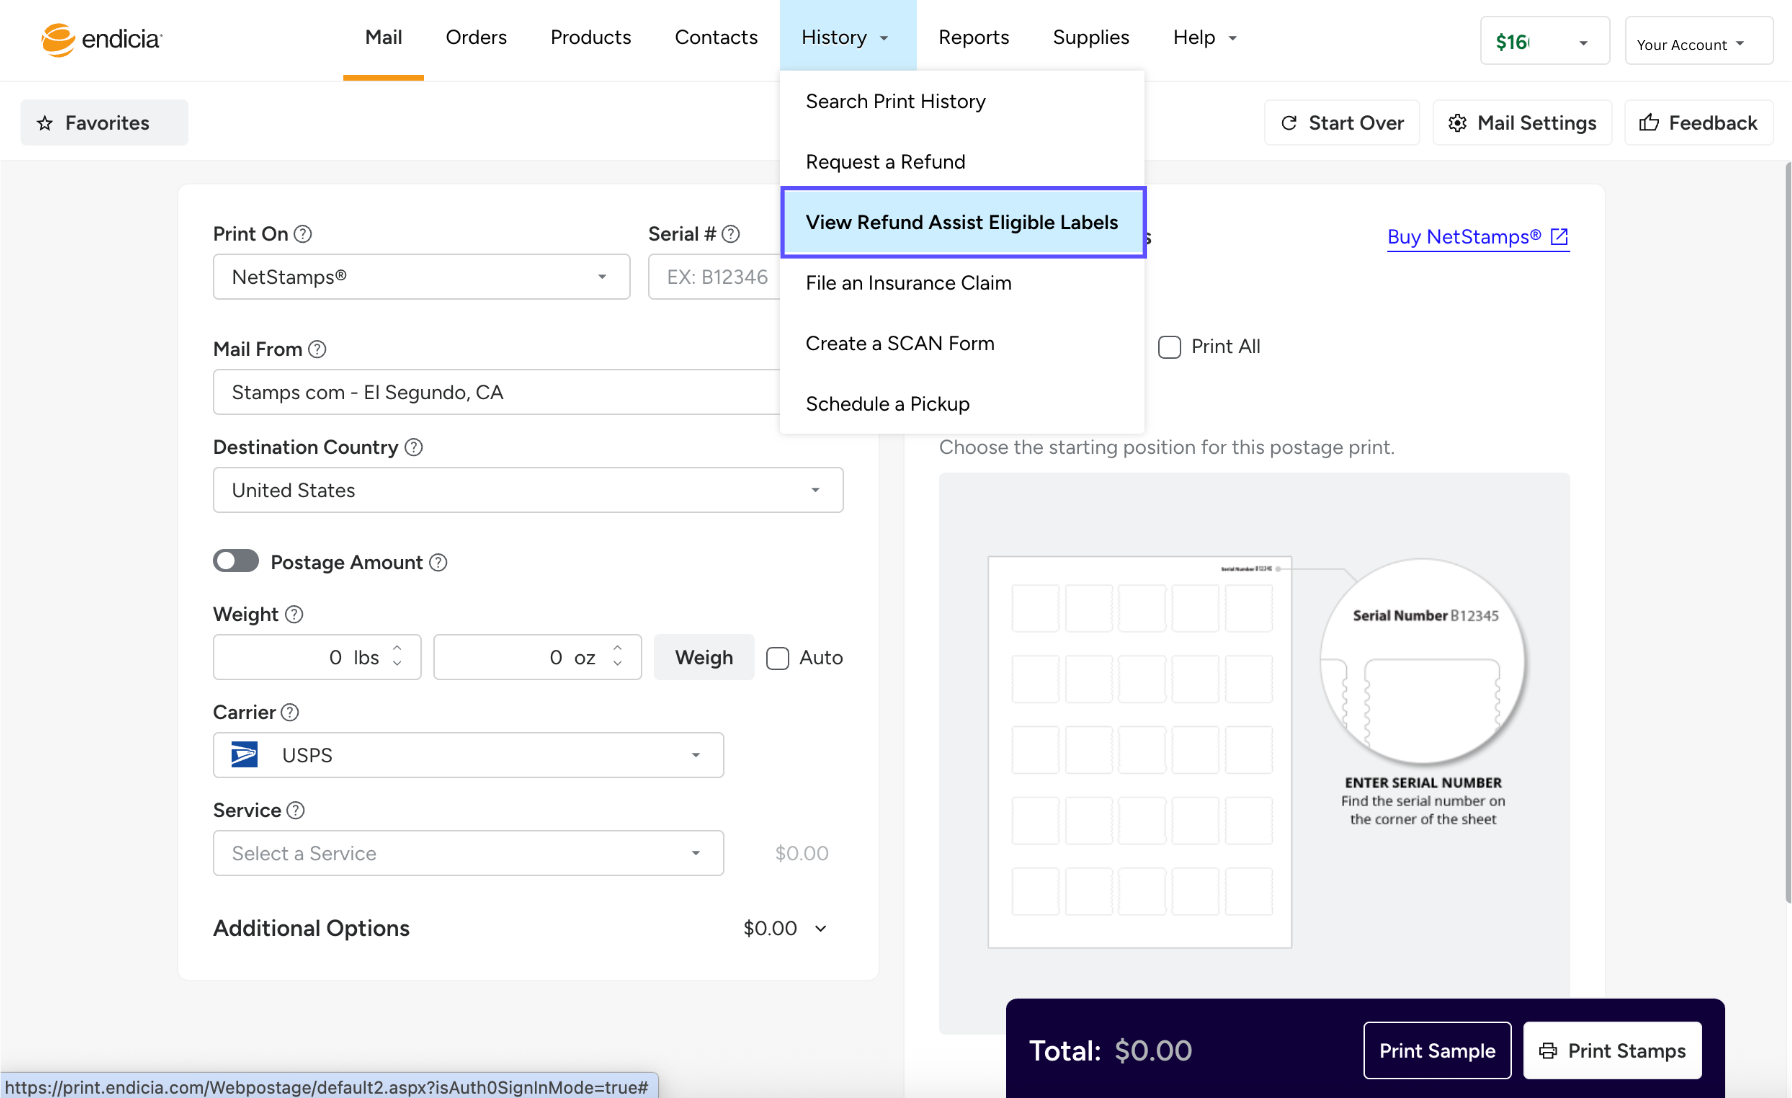Viewport: 1792px width, 1098px height.
Task: Select View Refund Assist Eligible Labels
Action: [x=962, y=222]
